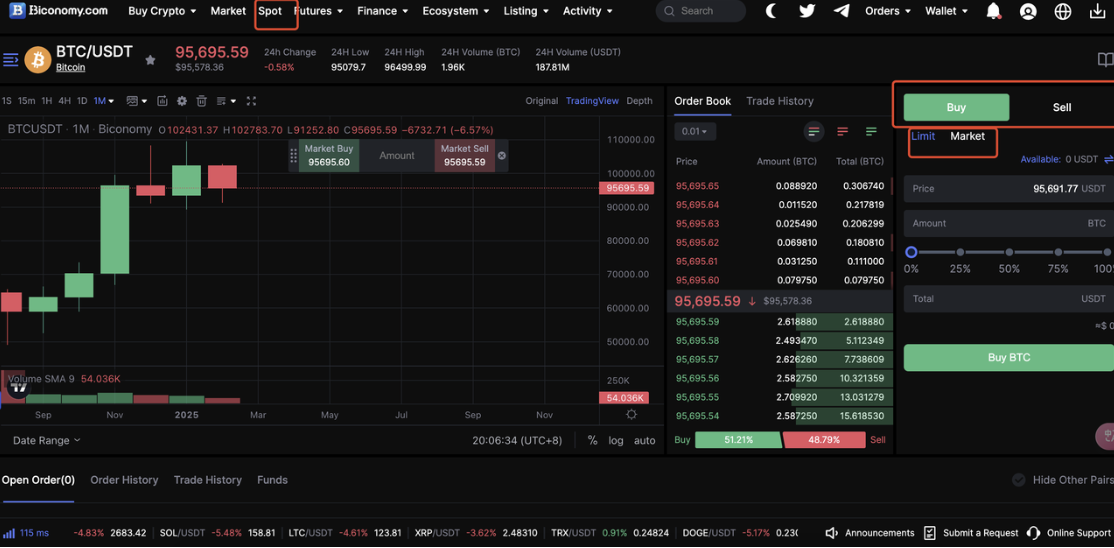Set the amount slider to 50%
1114x548 pixels.
[1009, 252]
